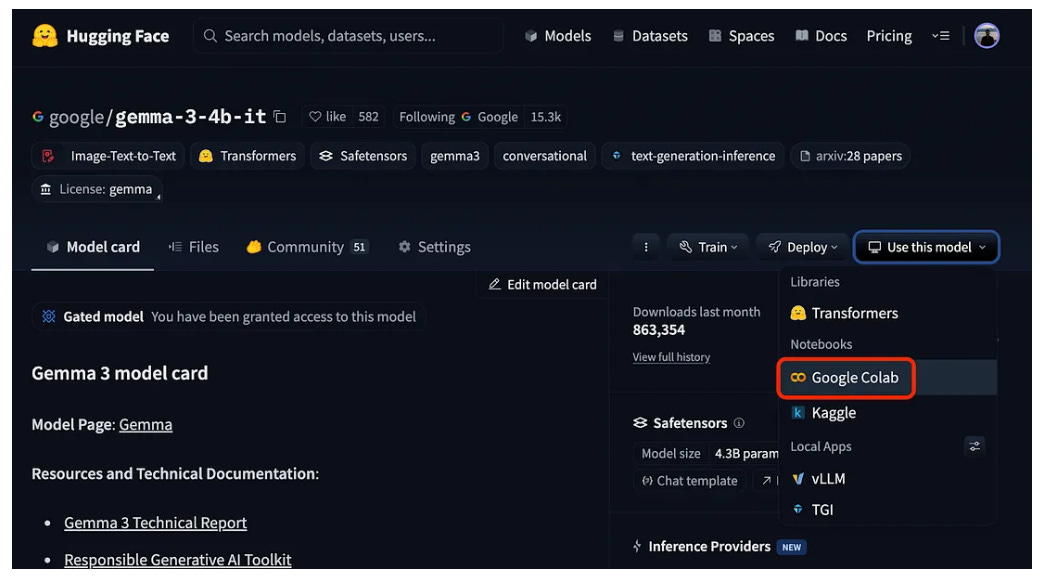Click the gemma-3-4b-it model name
This screenshot has height=579, width=1048.
coord(190,117)
